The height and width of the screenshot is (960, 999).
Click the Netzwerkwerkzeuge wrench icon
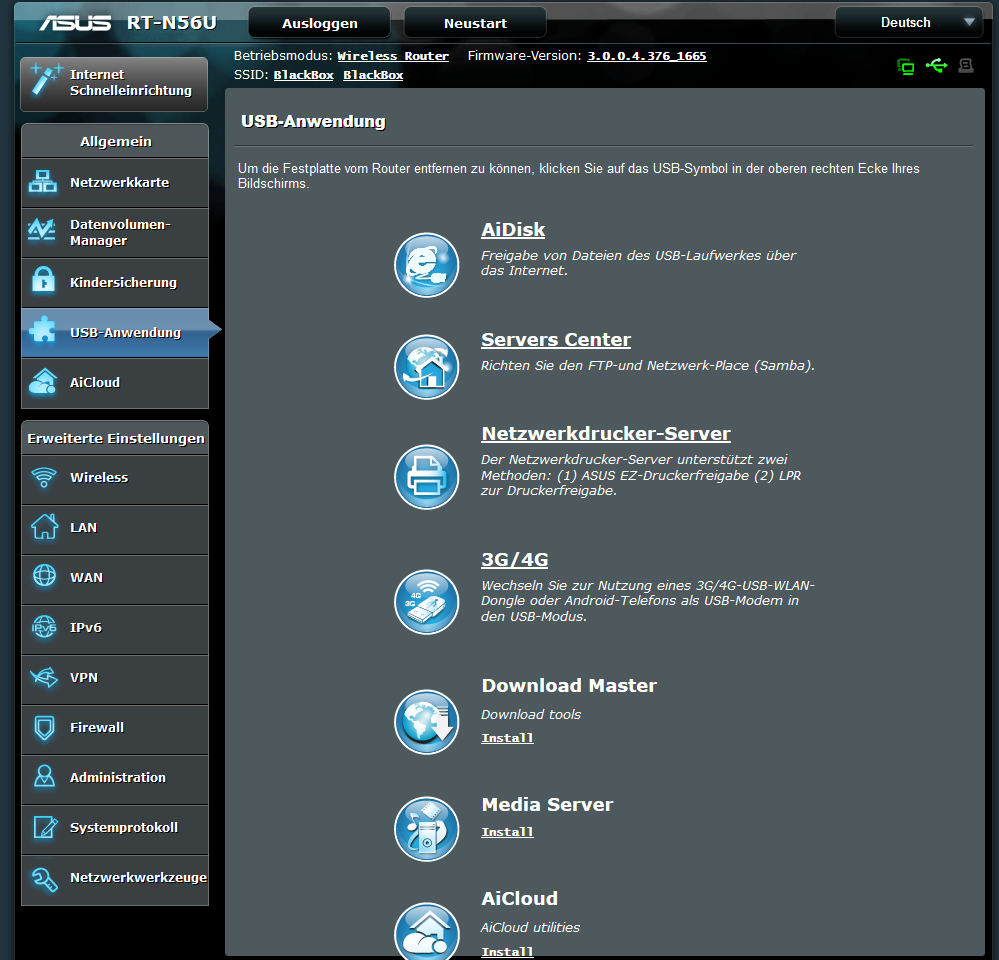45,879
